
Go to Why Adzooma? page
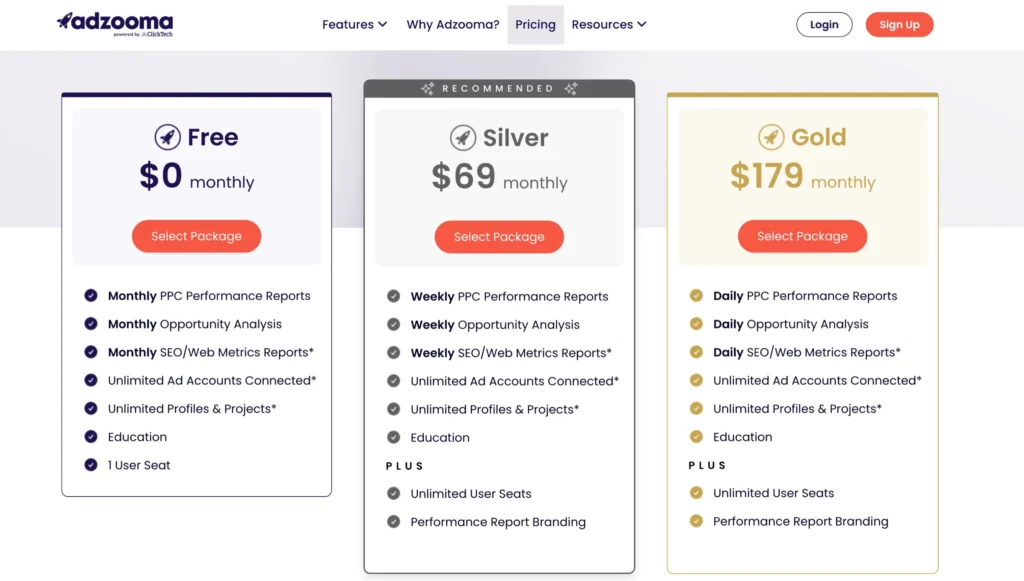click(x=453, y=25)
